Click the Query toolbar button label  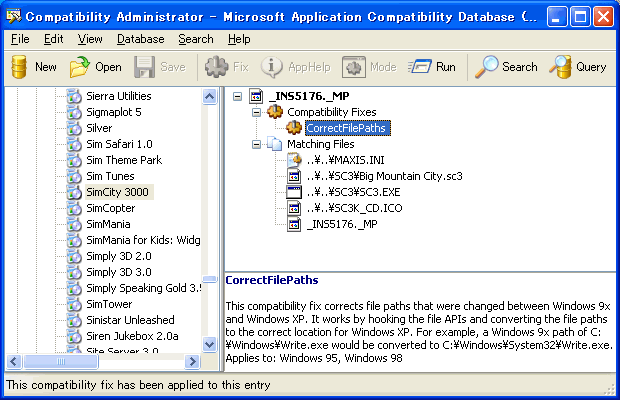pyautogui.click(x=591, y=67)
